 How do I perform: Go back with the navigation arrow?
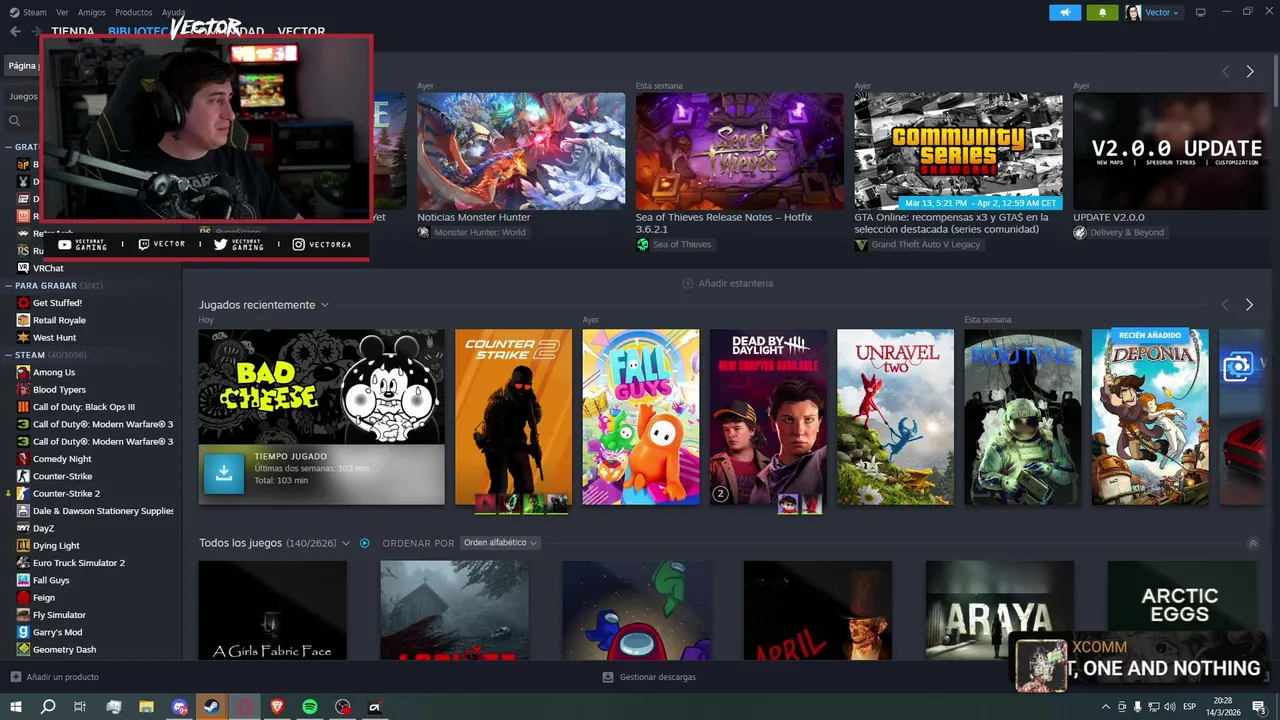[15, 31]
